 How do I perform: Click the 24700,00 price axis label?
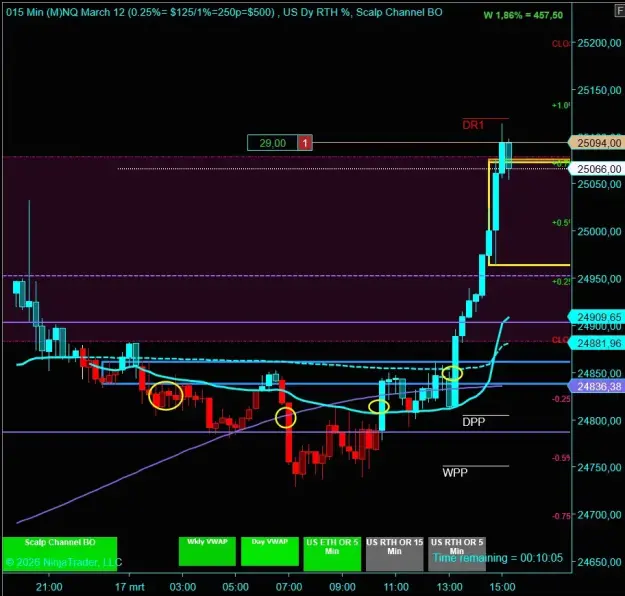[x=599, y=515]
